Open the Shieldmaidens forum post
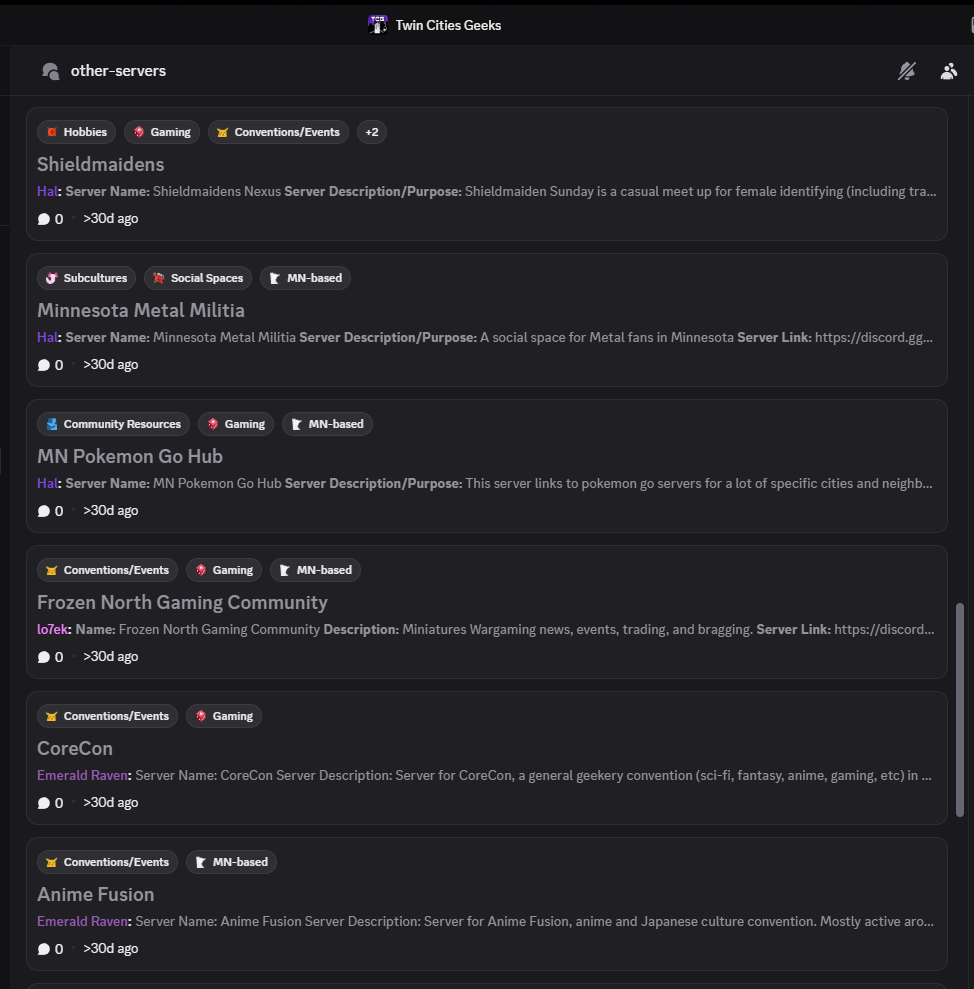The height and width of the screenshot is (989, 974). 101,164
